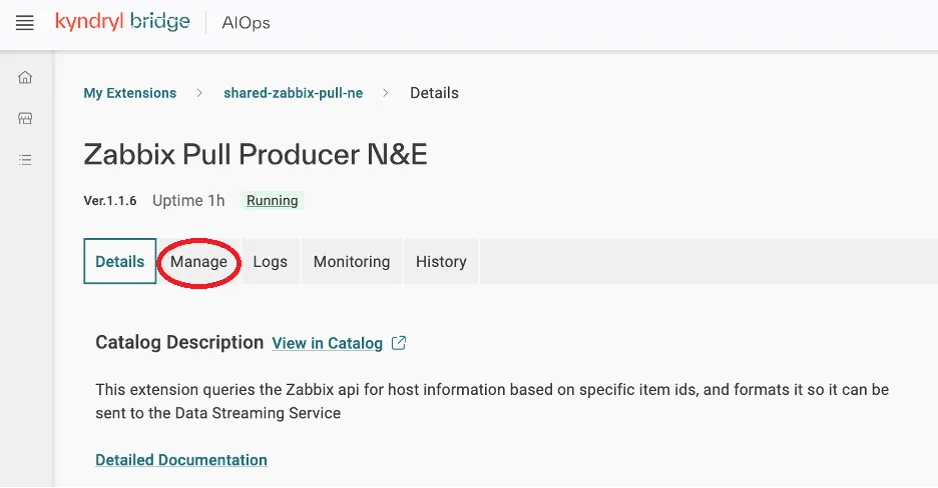Open the Detailed Documentation link
The height and width of the screenshot is (488, 938).
click(x=181, y=460)
